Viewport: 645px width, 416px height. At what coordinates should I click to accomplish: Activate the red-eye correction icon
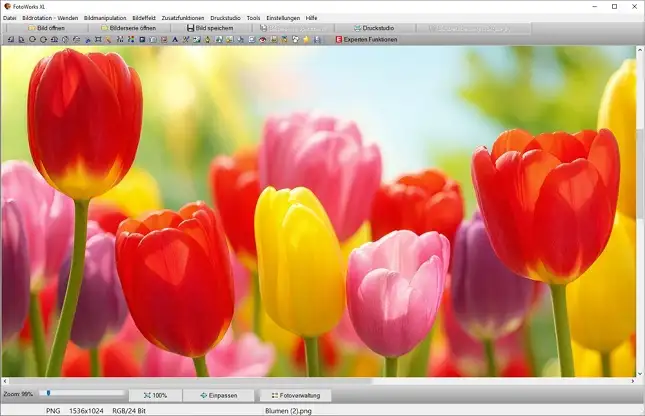(x=262, y=40)
